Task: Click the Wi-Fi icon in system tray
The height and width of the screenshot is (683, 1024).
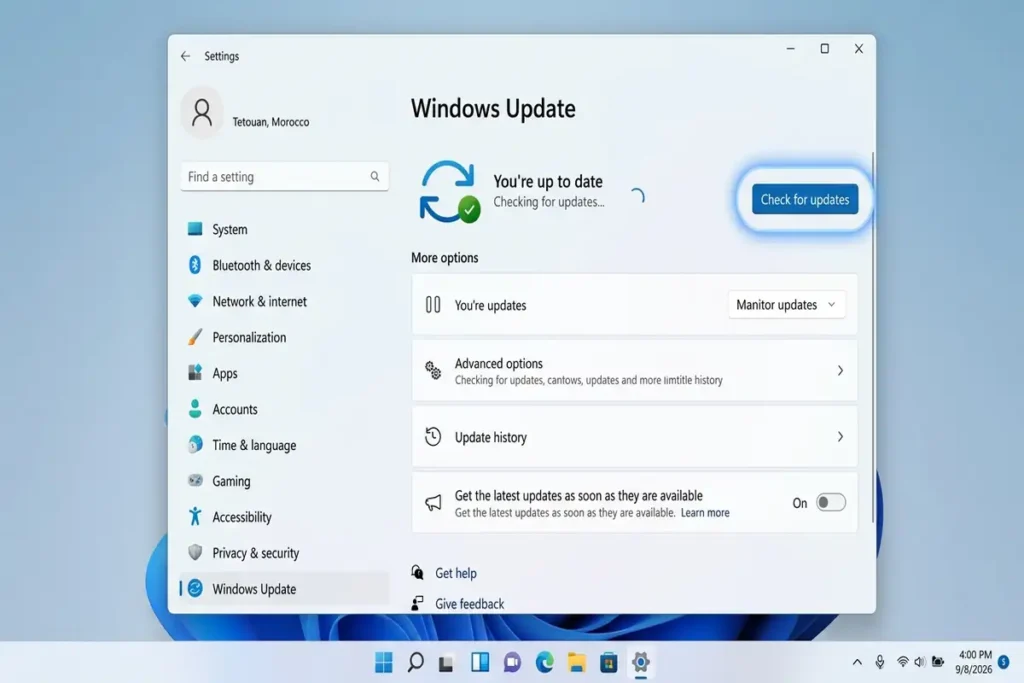Action: (902, 662)
